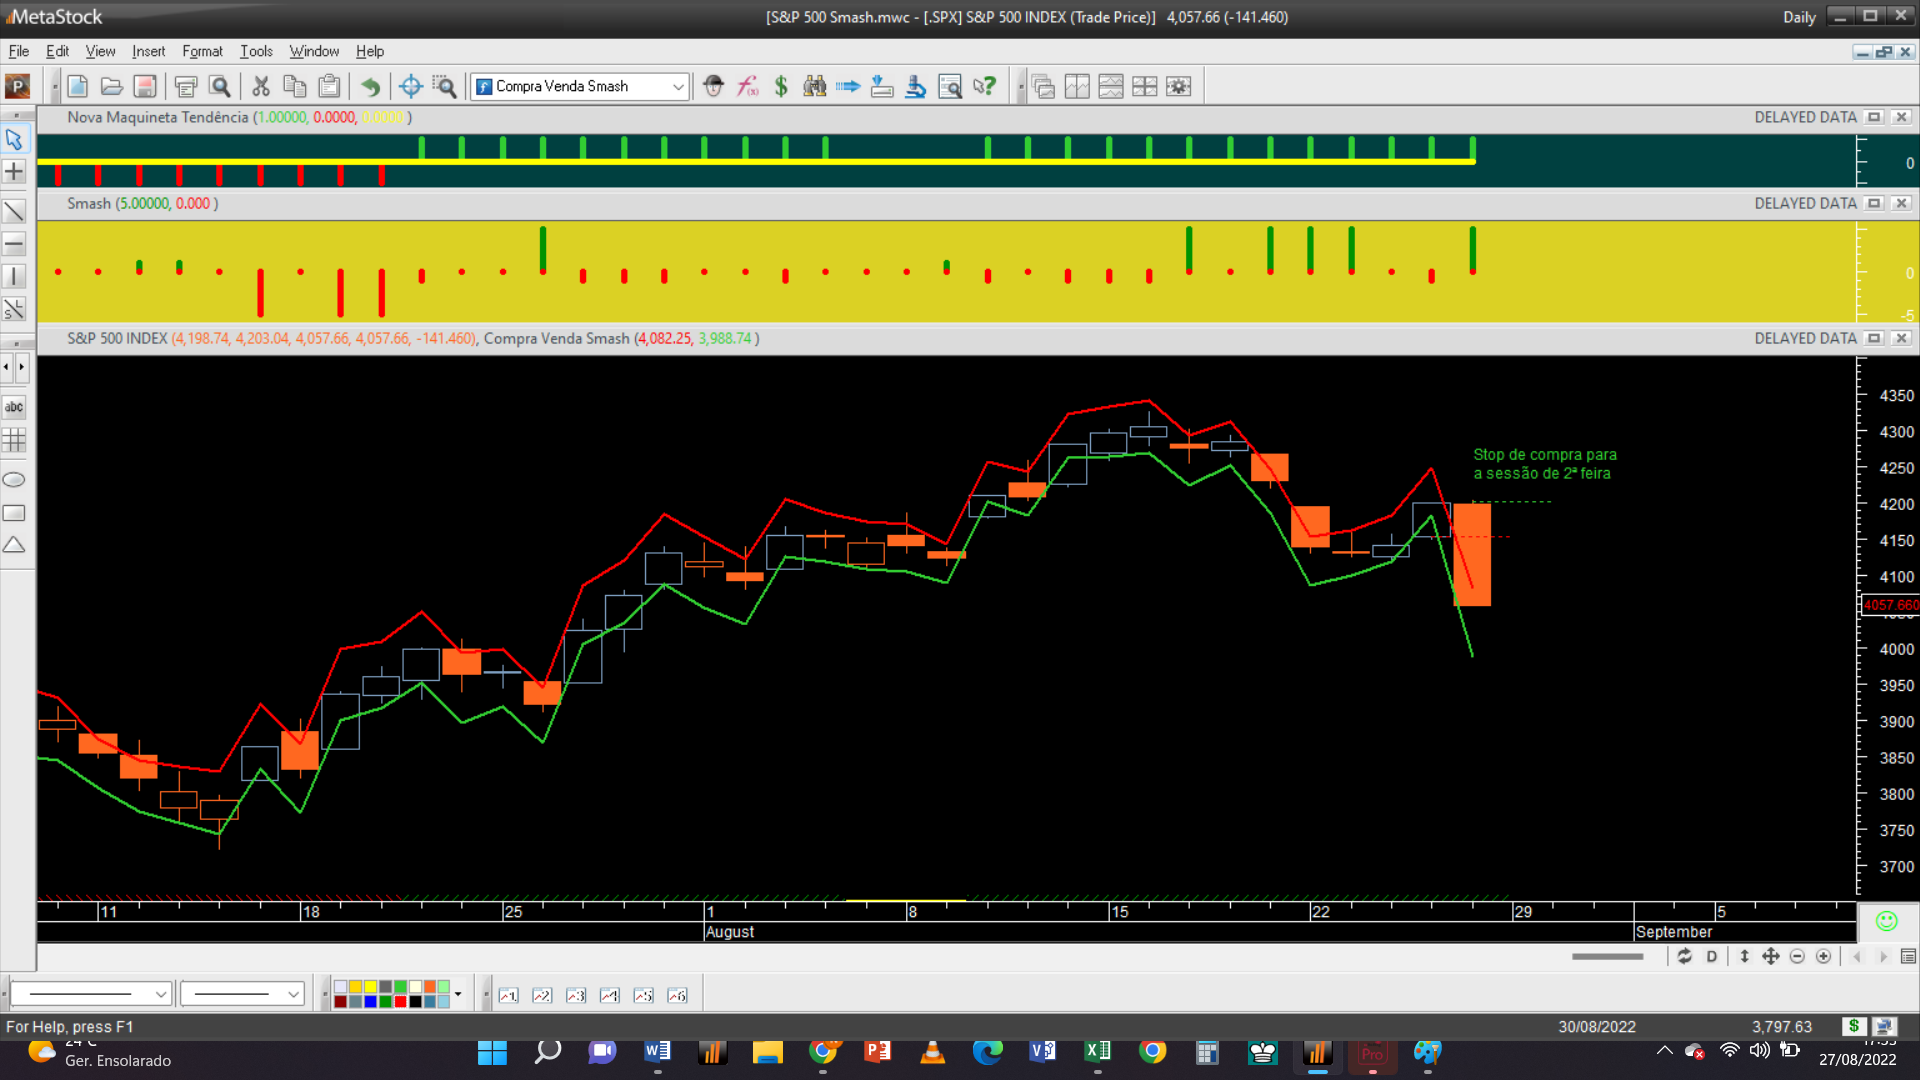This screenshot has height=1080, width=1920.
Task: Click the green dollar sign toolbar icon
Action: pos(781,87)
